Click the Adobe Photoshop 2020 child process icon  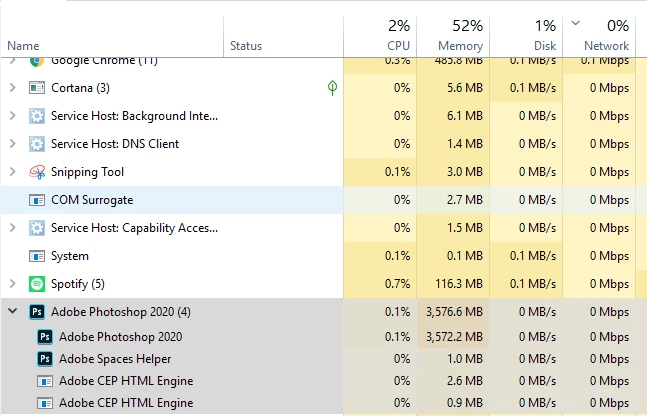point(45,337)
